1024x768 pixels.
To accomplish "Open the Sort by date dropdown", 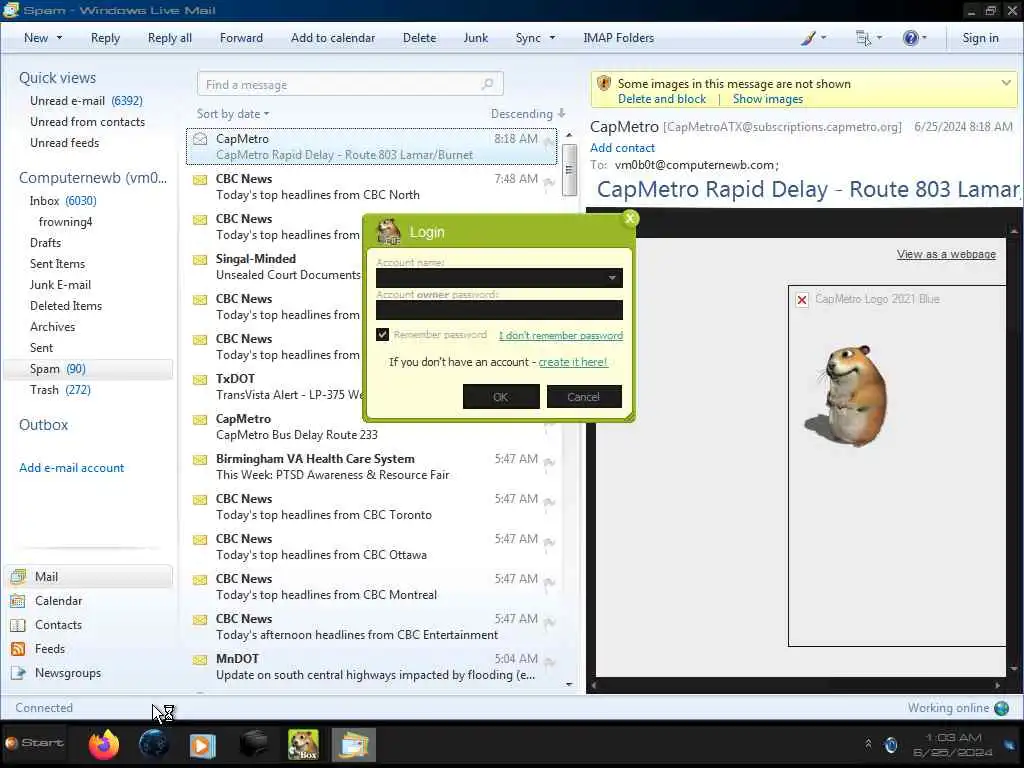I will (233, 114).
